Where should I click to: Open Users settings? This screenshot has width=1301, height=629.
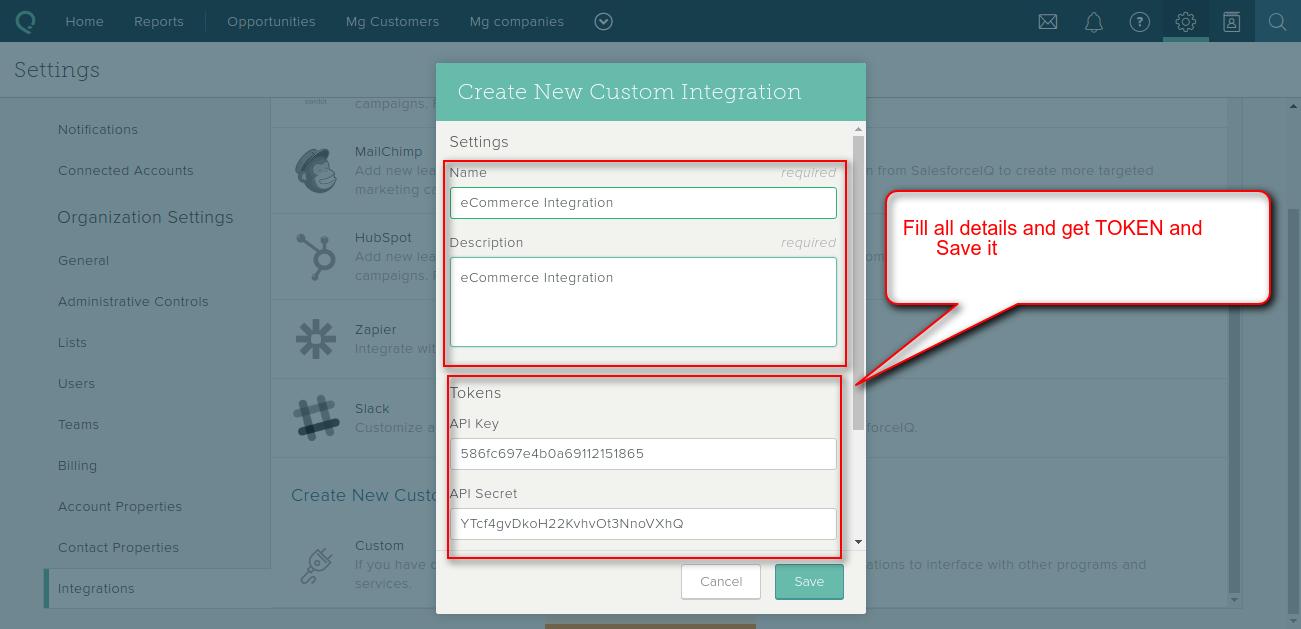77,383
